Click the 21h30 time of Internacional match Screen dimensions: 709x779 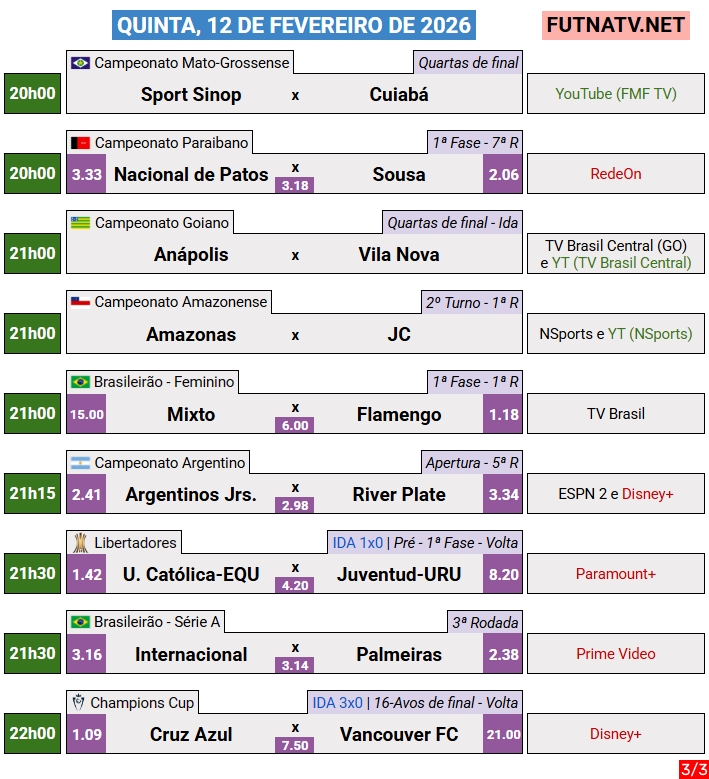(x=33, y=654)
